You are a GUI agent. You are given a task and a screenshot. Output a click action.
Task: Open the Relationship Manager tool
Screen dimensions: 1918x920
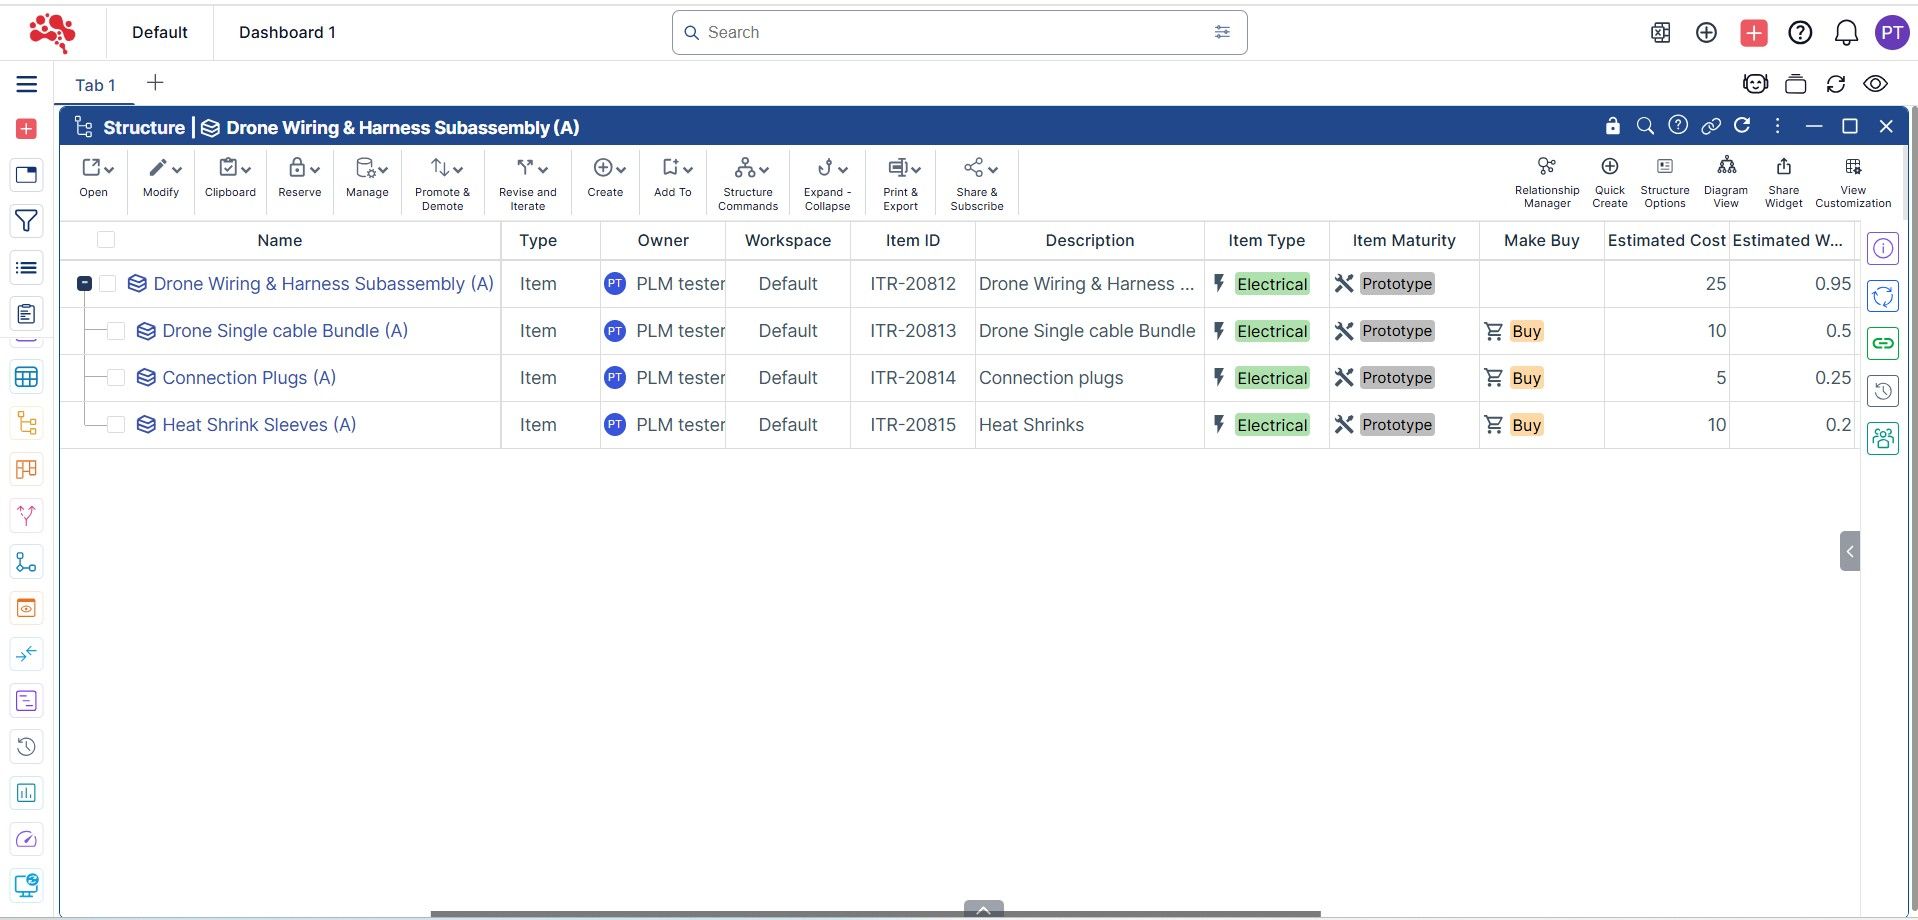point(1546,181)
